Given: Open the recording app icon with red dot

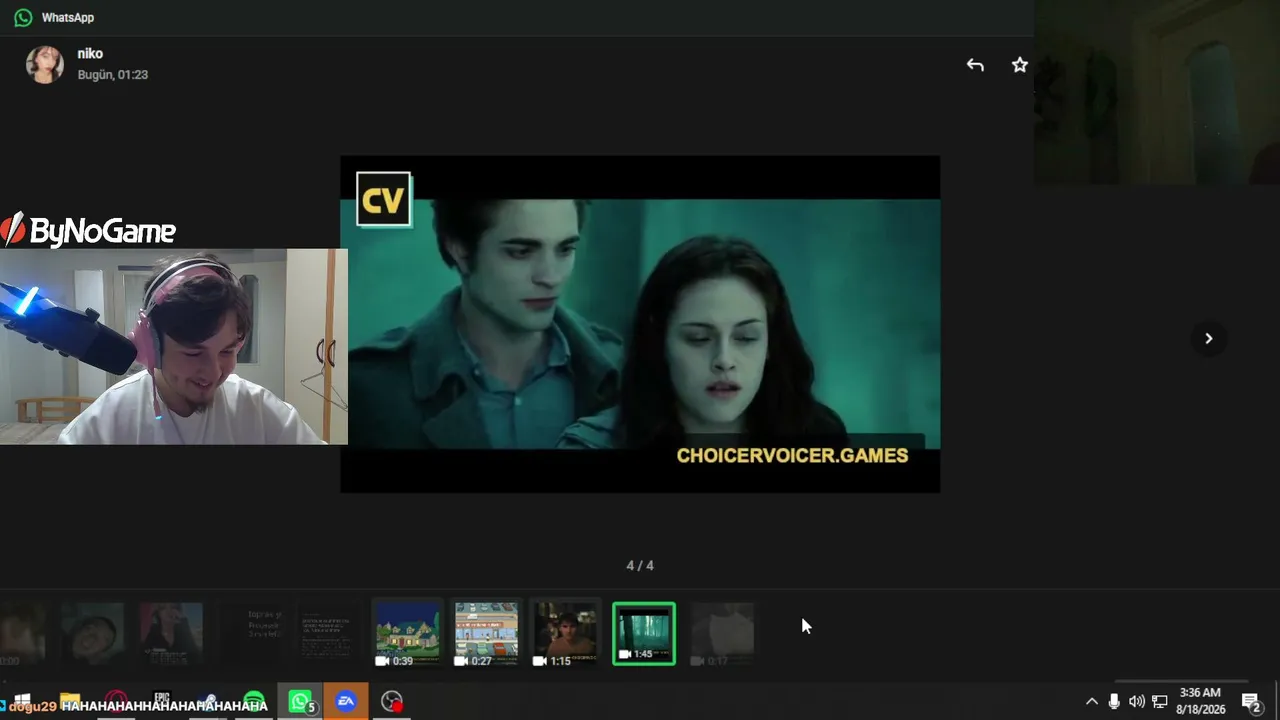Looking at the screenshot, I should [x=392, y=703].
